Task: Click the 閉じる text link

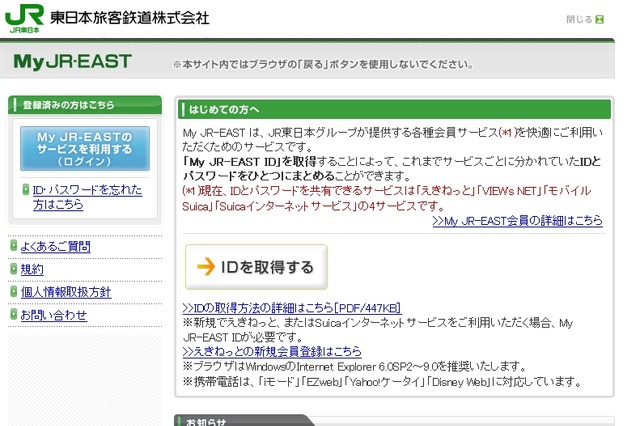Action: coord(579,19)
